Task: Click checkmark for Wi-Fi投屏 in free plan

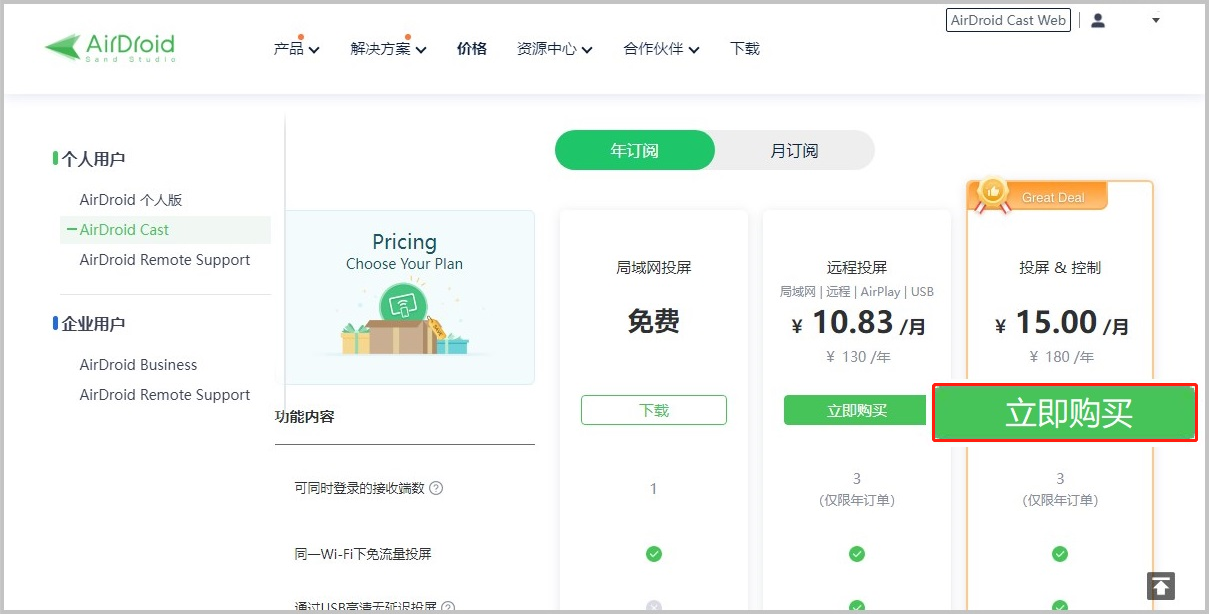Action: pos(654,554)
